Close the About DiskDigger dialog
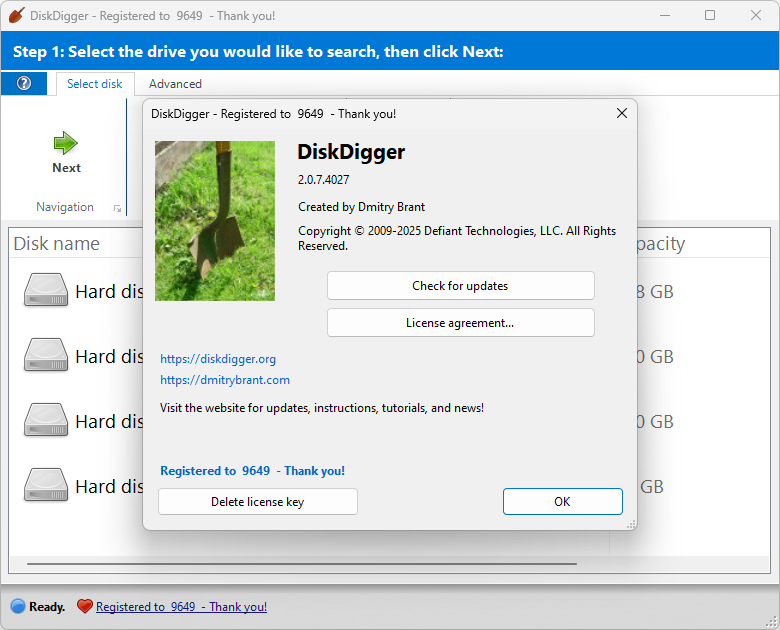The height and width of the screenshot is (630, 780). pos(622,113)
